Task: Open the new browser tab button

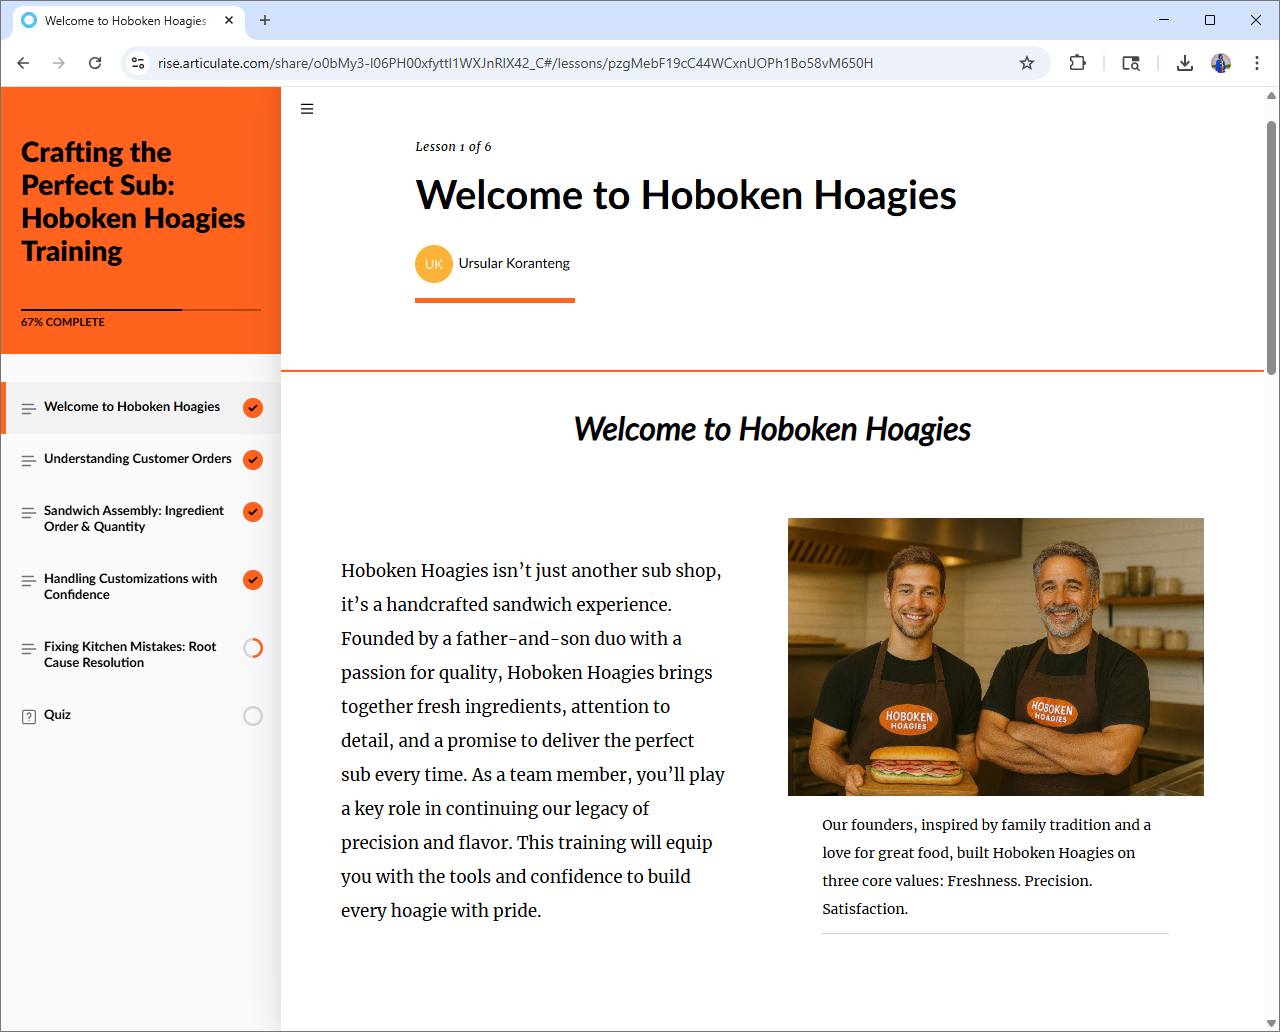Action: tap(265, 20)
